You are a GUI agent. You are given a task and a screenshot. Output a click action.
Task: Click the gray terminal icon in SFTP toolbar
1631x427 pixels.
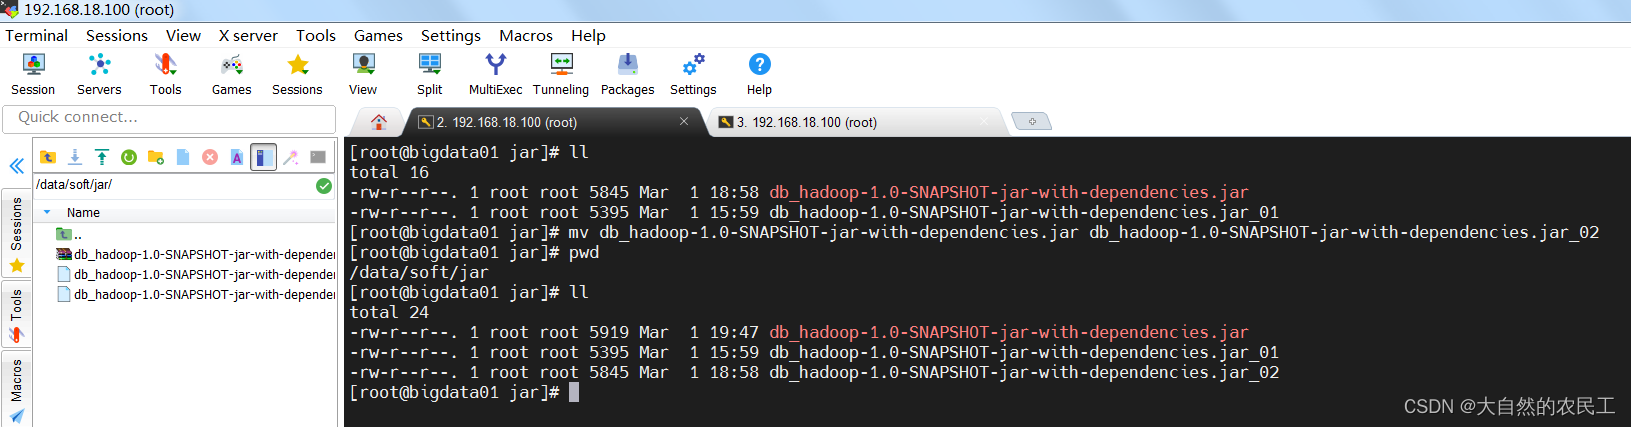(318, 157)
